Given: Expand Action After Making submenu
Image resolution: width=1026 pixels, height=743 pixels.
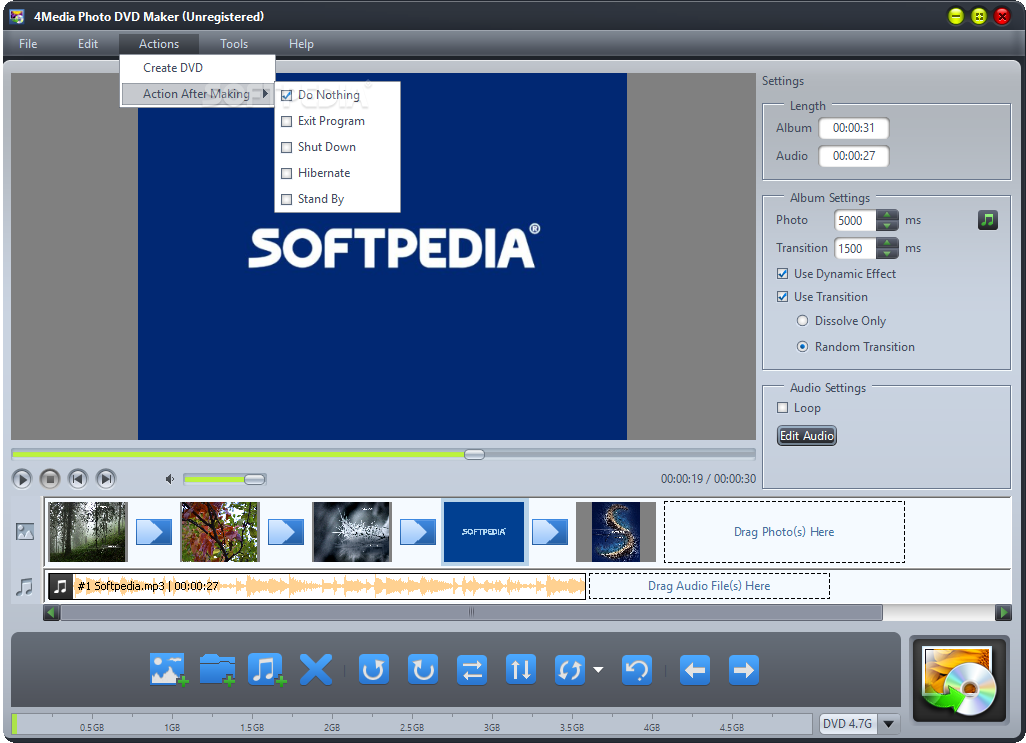Looking at the screenshot, I should pyautogui.click(x=198, y=94).
